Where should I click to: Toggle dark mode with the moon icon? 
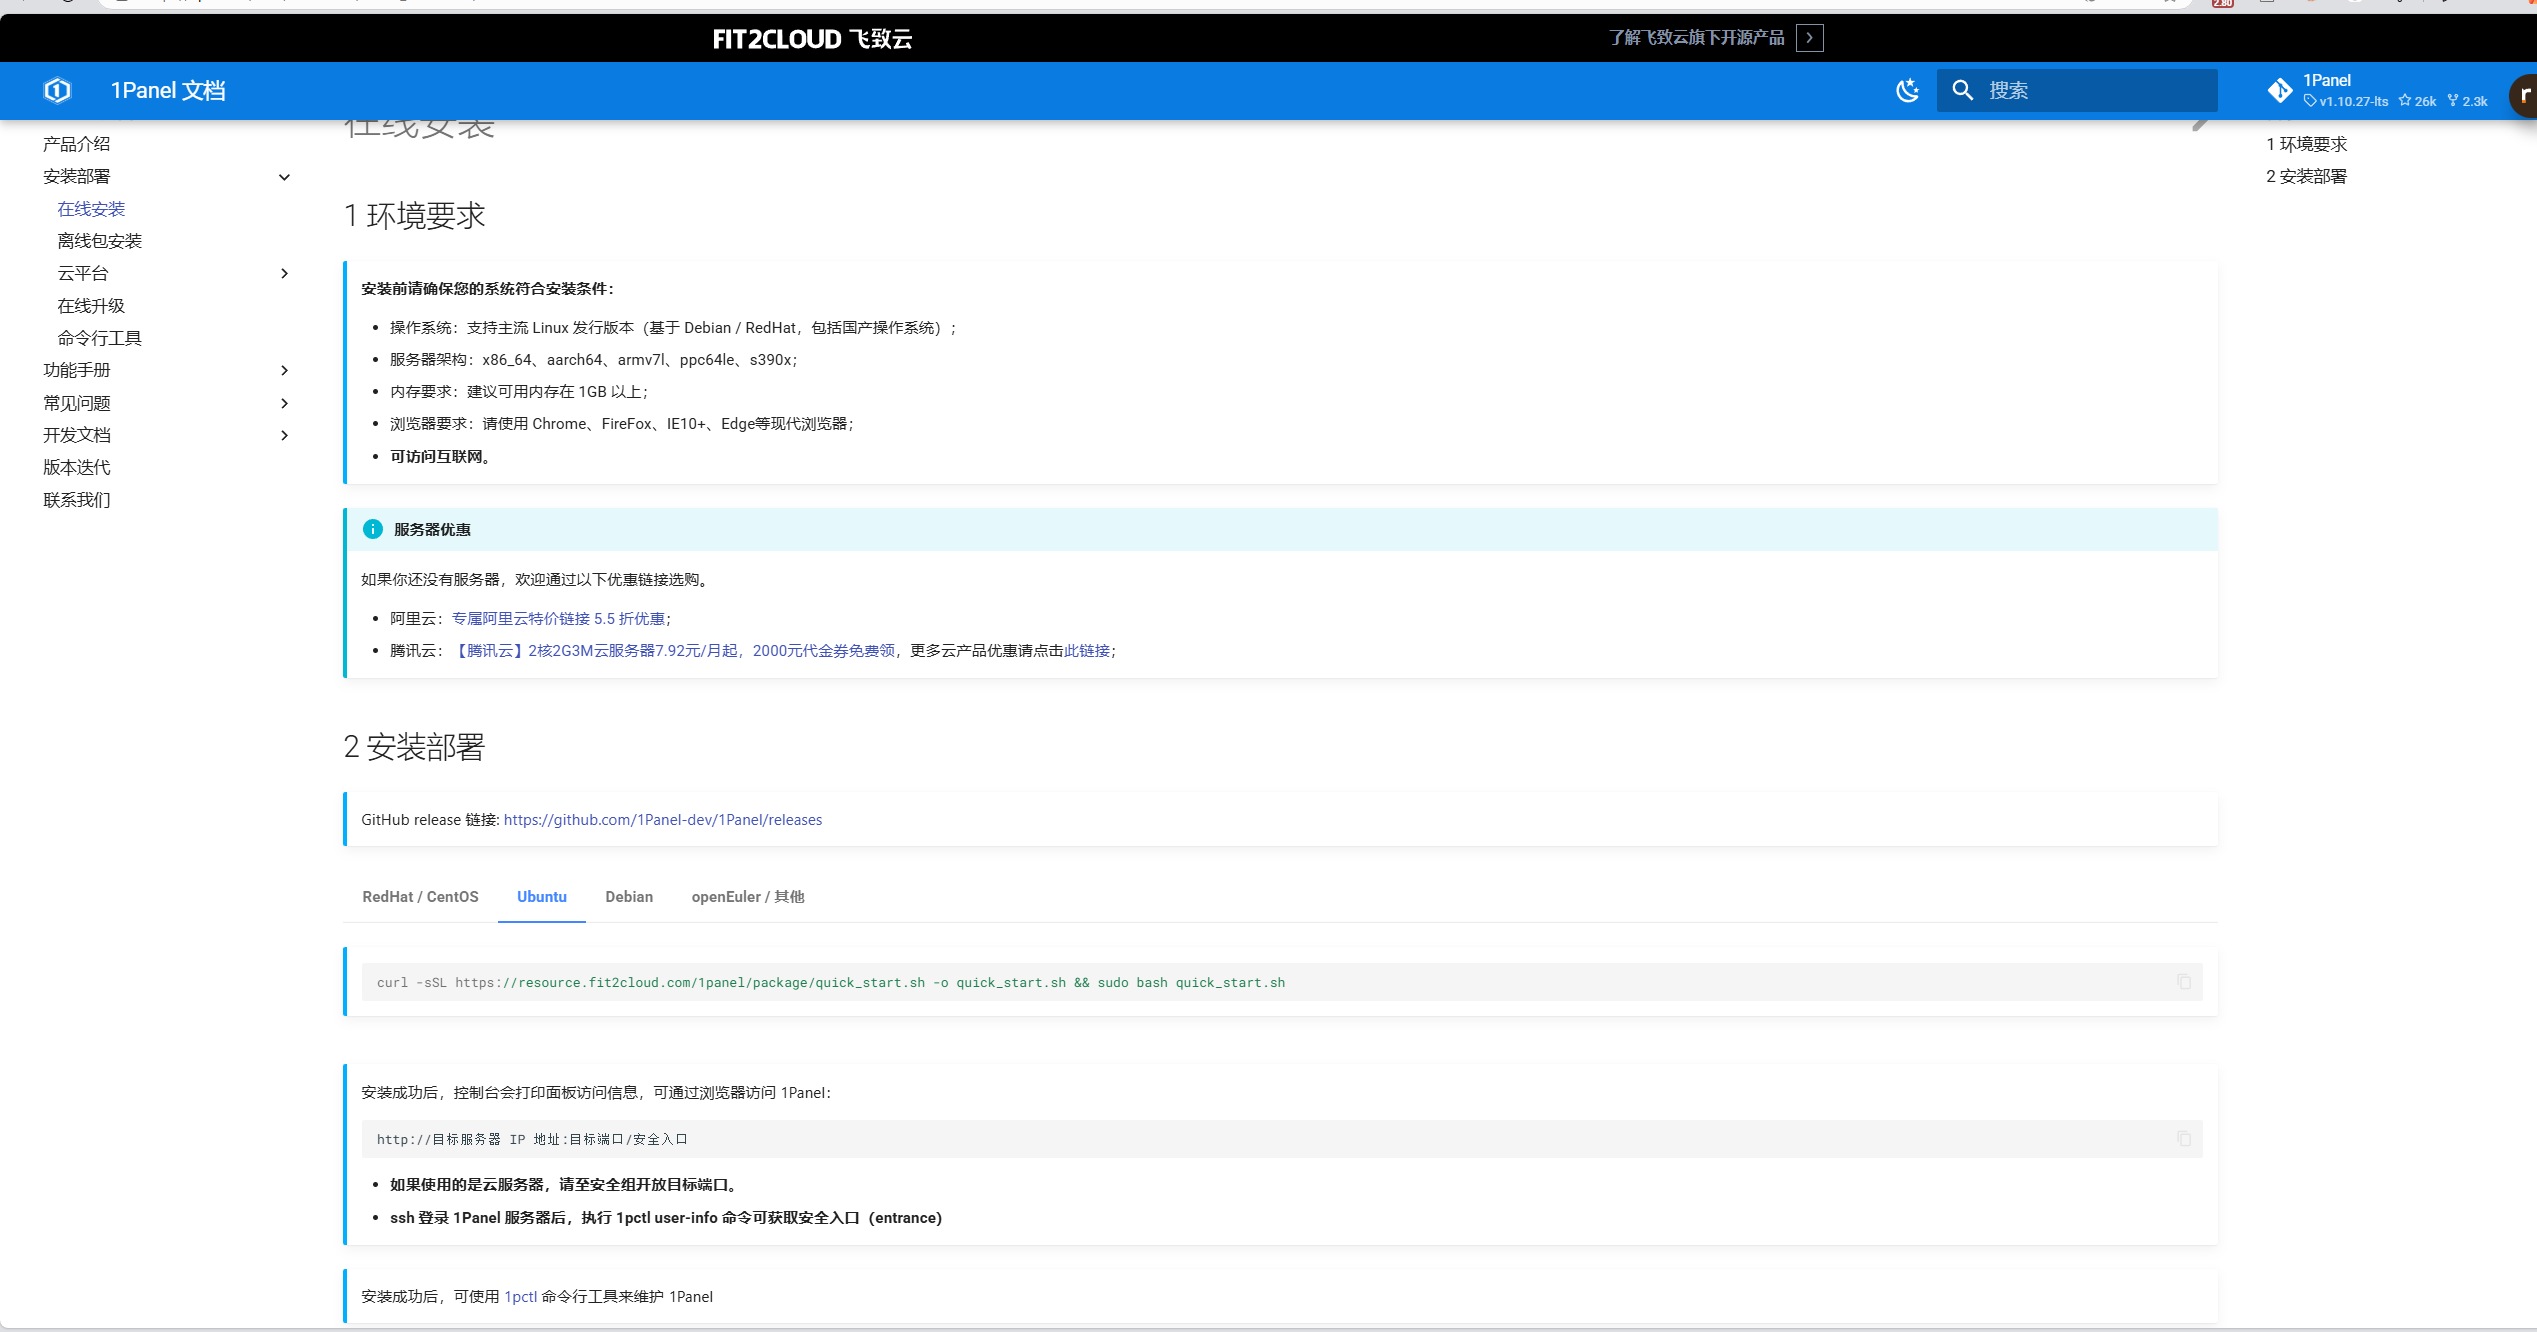pyautogui.click(x=1908, y=91)
